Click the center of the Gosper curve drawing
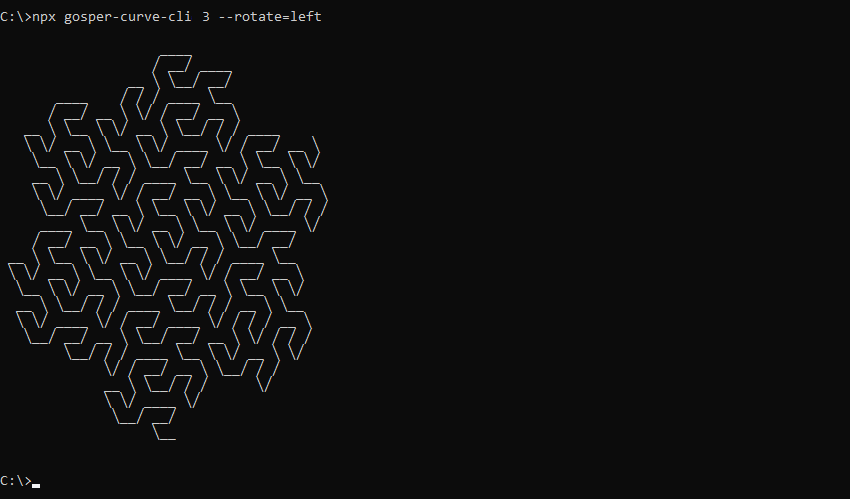Viewport: 850px width, 499px height. pos(168,247)
